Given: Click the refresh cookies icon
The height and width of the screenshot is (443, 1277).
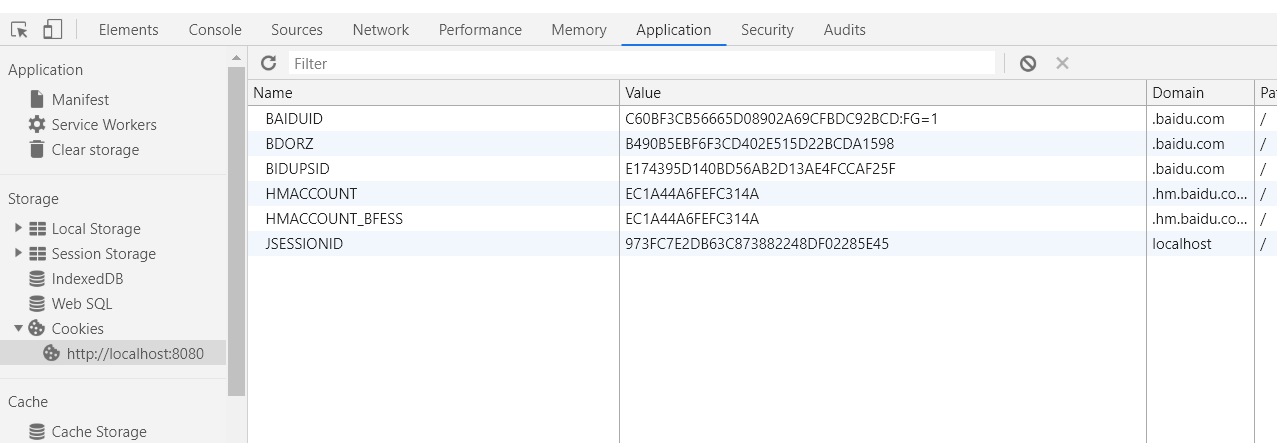Looking at the screenshot, I should tap(268, 63).
